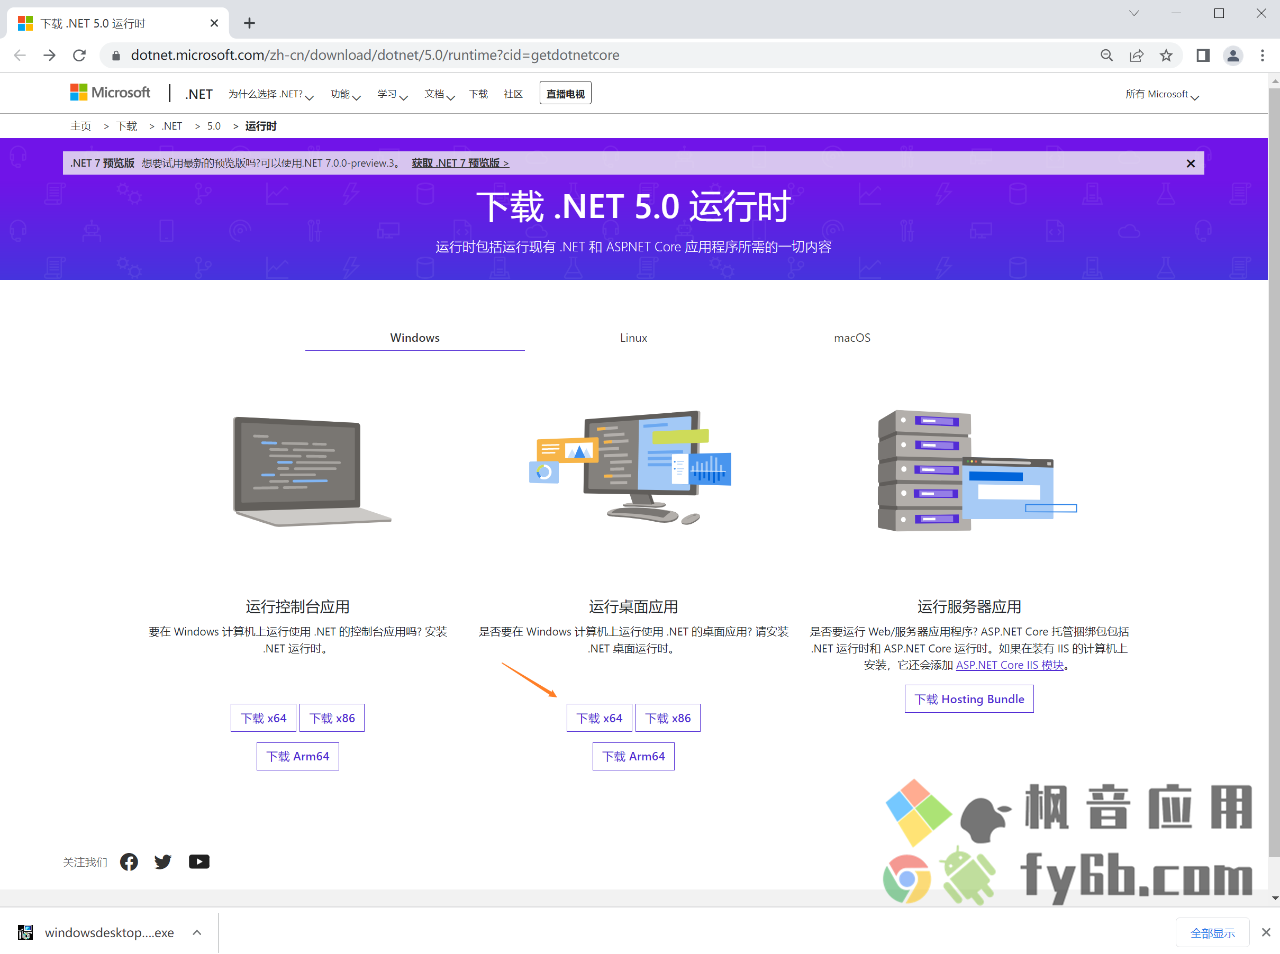Viewport: 1280px width, 954px height.
Task: Open the Twitter icon next to 关注我们
Action: coord(163,862)
